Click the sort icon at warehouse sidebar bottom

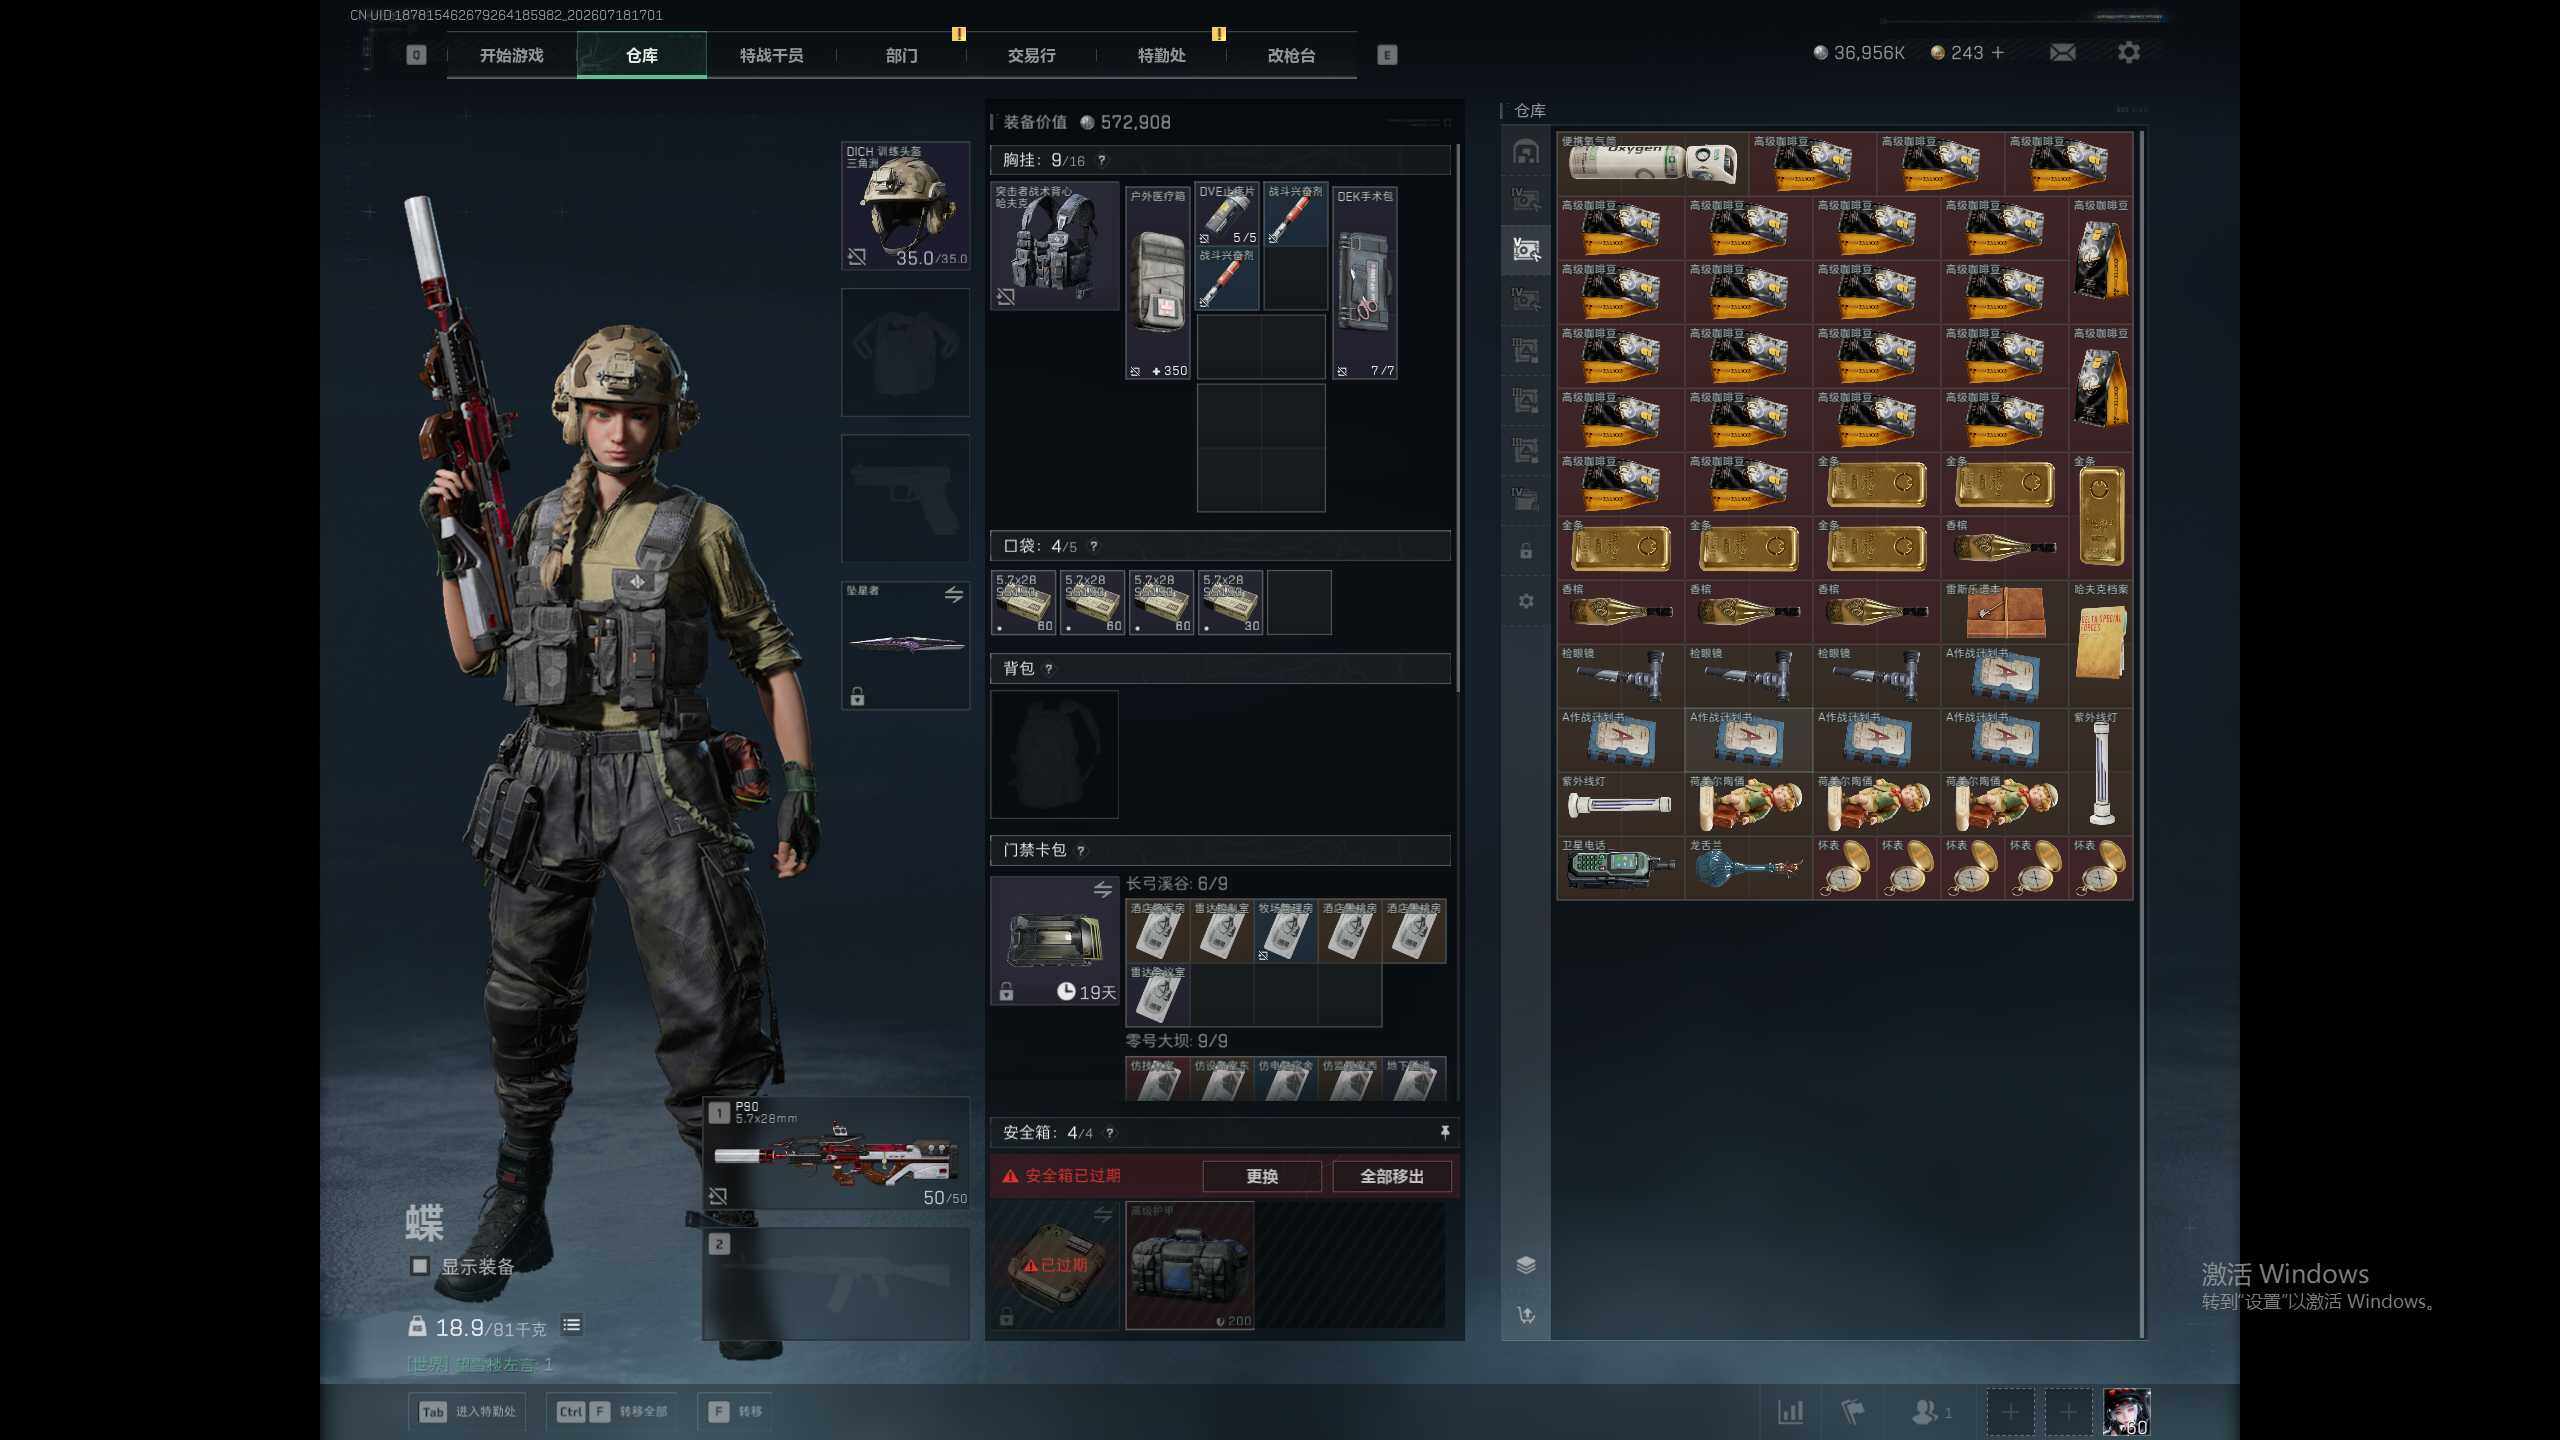tap(1526, 1315)
